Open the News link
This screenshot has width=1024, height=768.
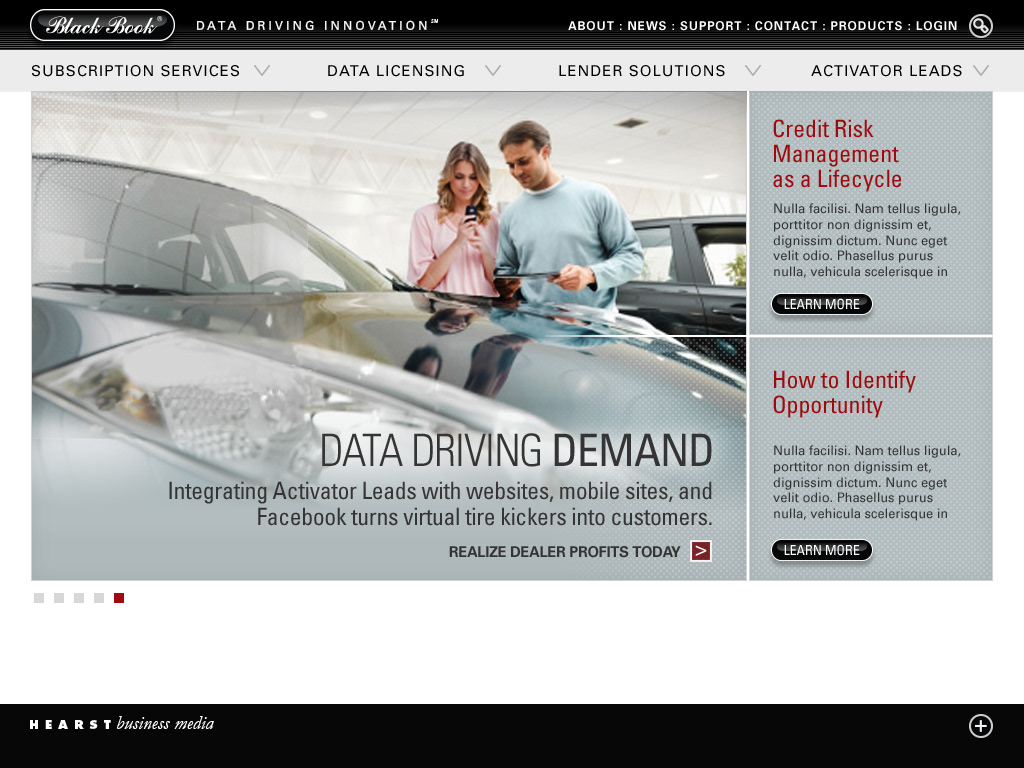[647, 26]
